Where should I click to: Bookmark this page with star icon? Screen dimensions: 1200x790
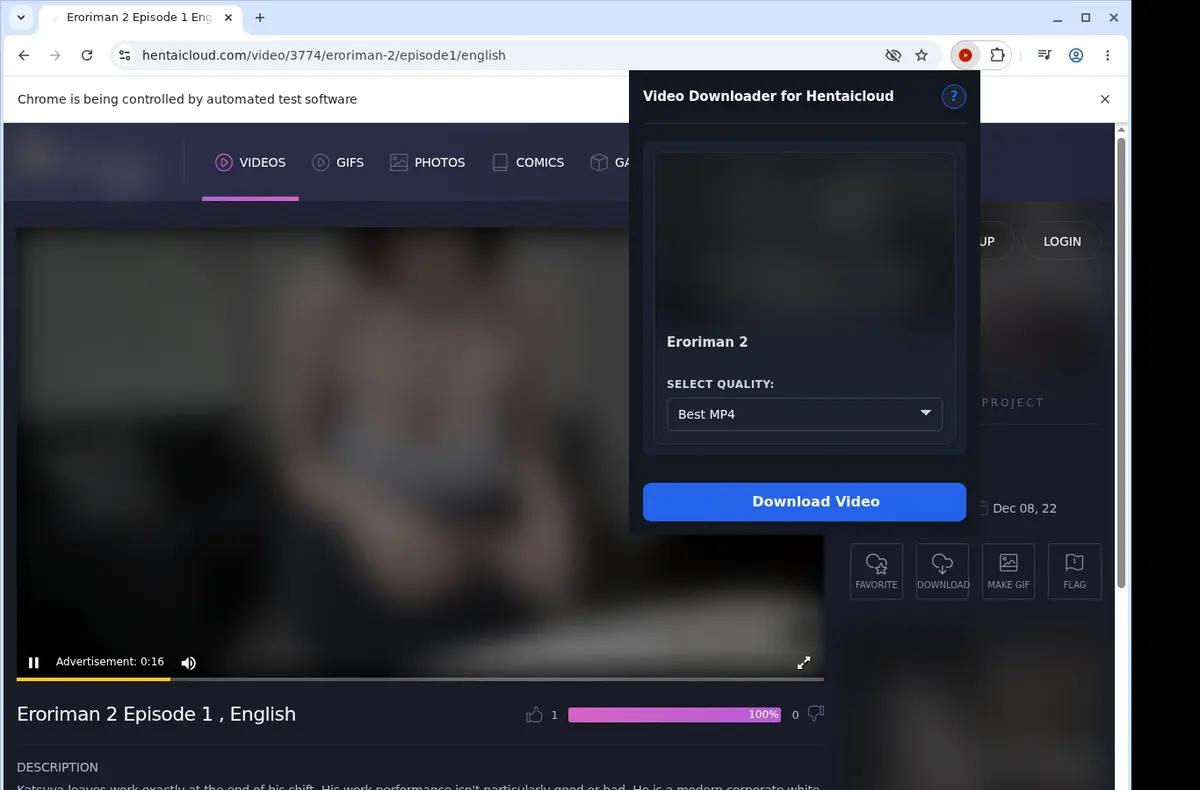coord(922,55)
